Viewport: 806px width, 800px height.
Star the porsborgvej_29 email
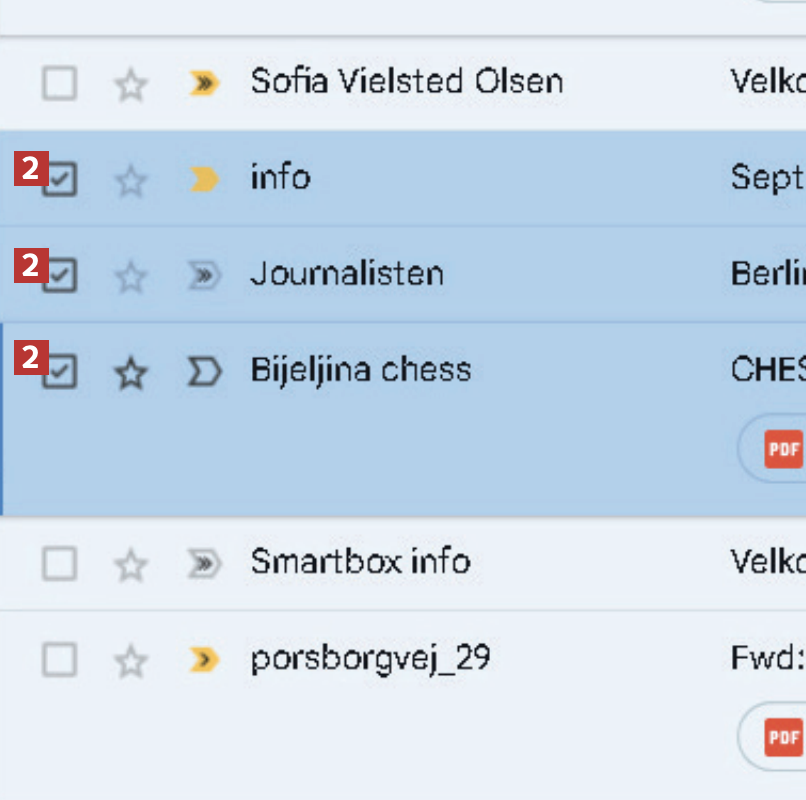click(x=130, y=661)
